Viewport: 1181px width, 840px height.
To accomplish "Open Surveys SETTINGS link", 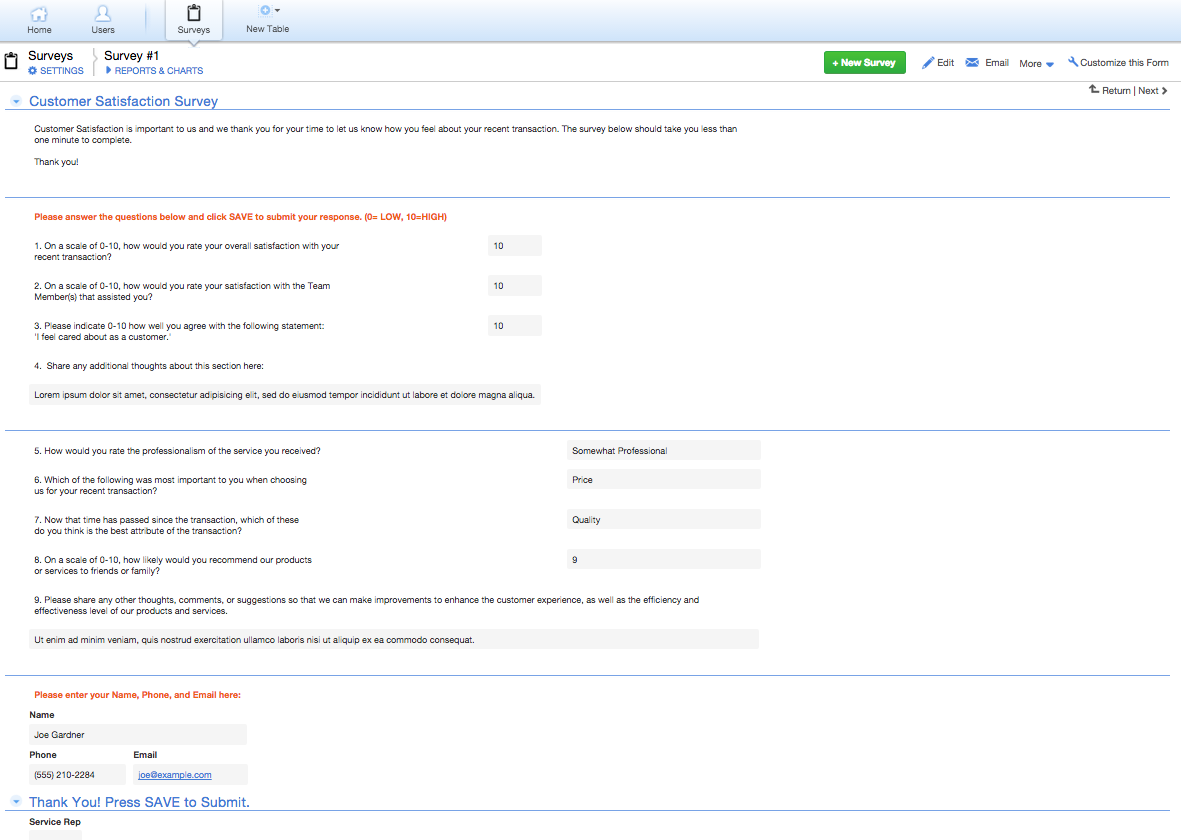I will [x=62, y=71].
